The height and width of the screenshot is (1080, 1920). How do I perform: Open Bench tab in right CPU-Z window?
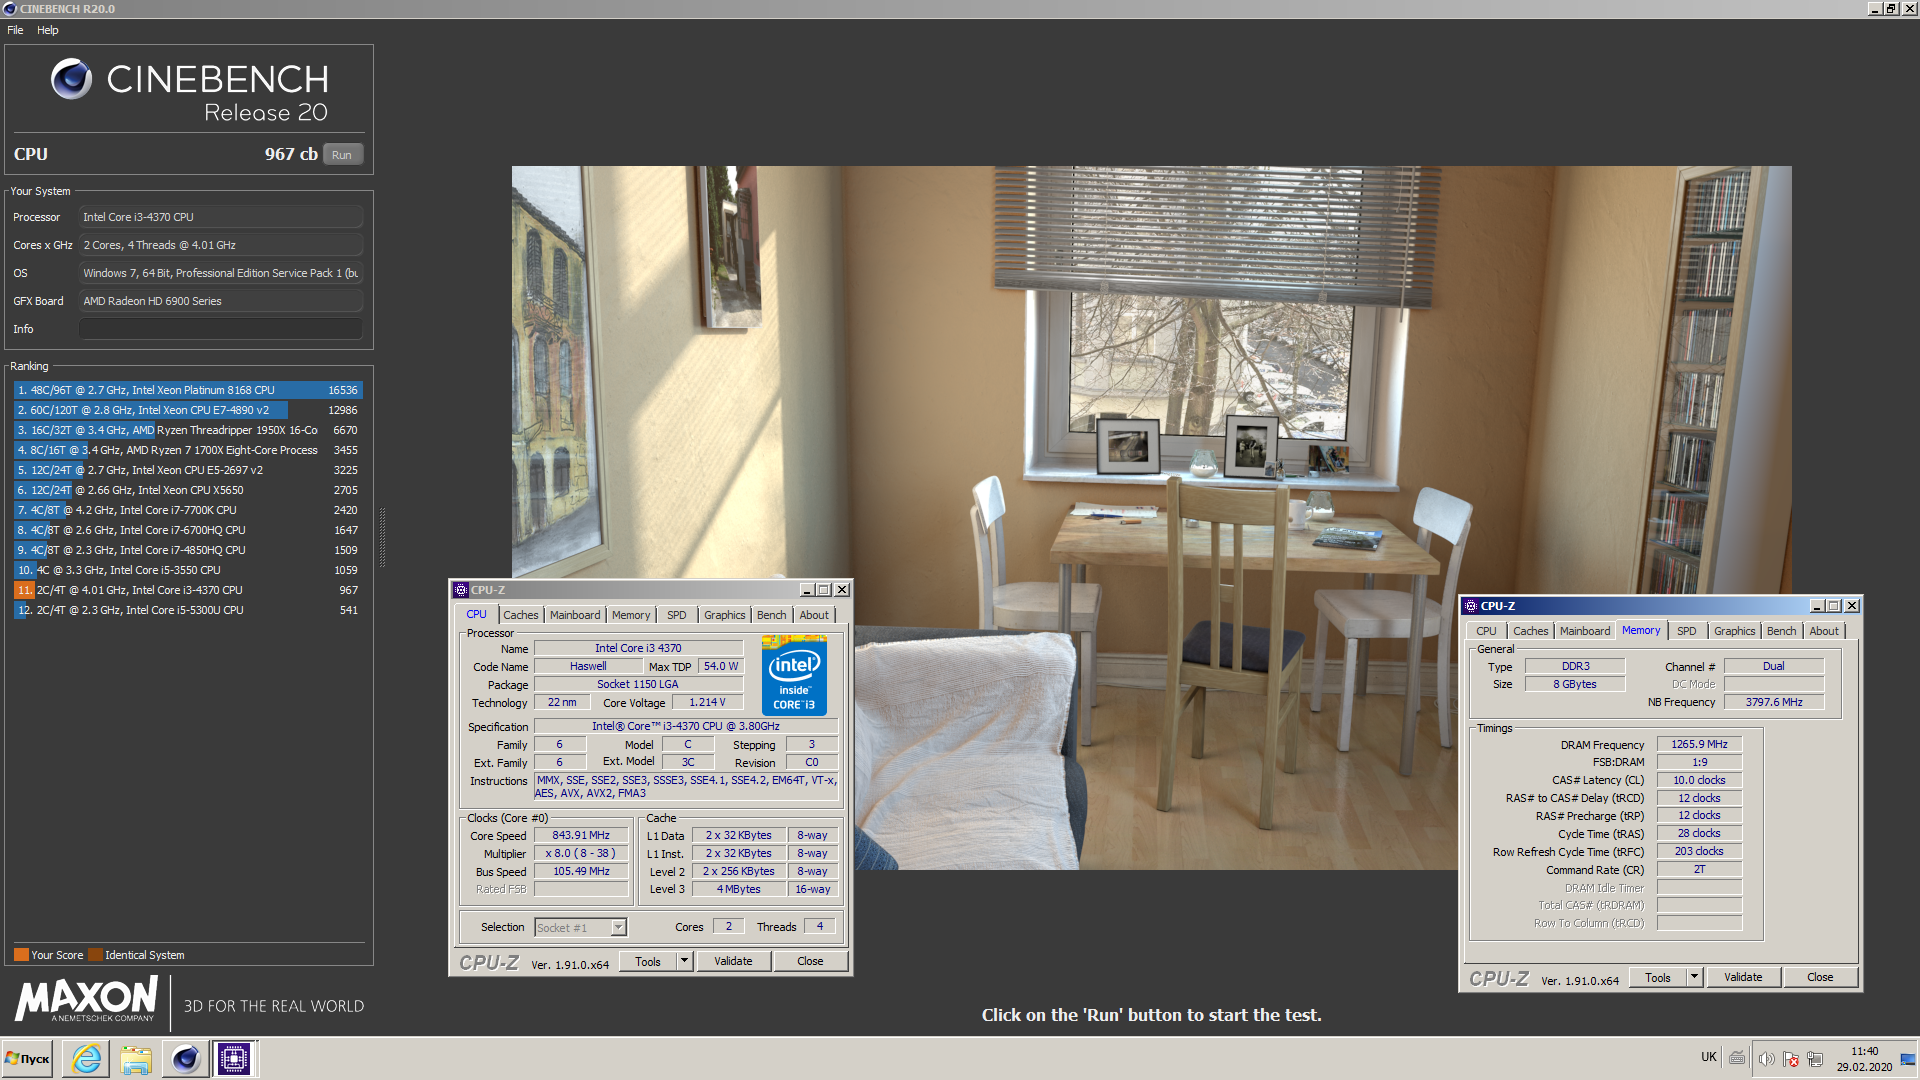1782,631
